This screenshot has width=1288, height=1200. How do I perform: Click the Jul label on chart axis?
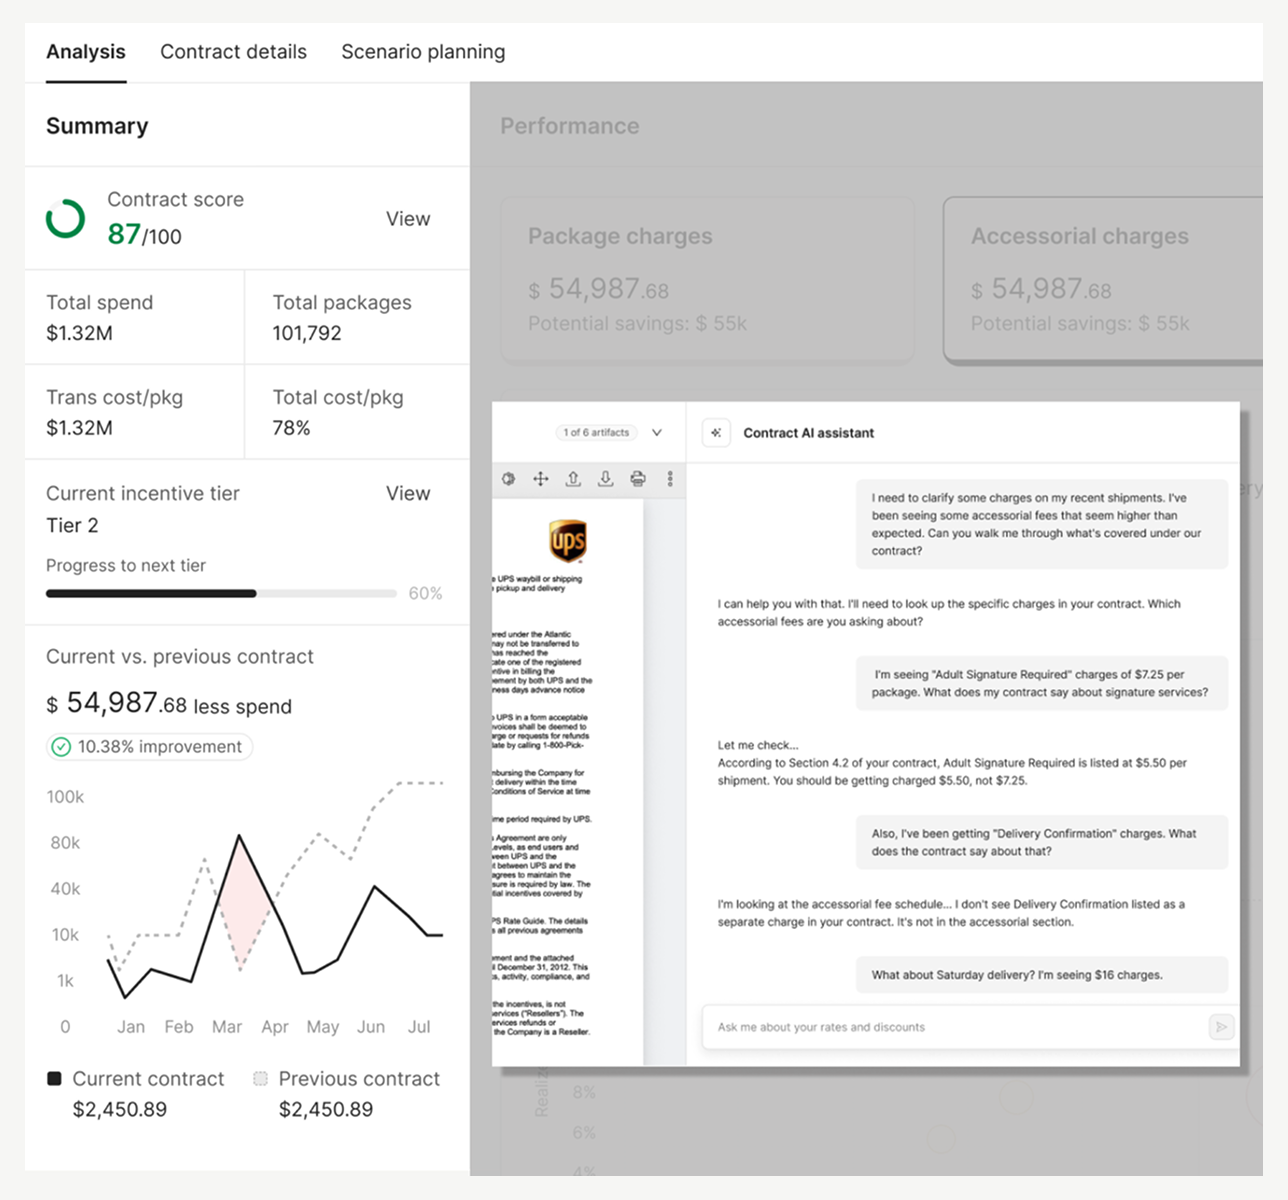point(419,1027)
